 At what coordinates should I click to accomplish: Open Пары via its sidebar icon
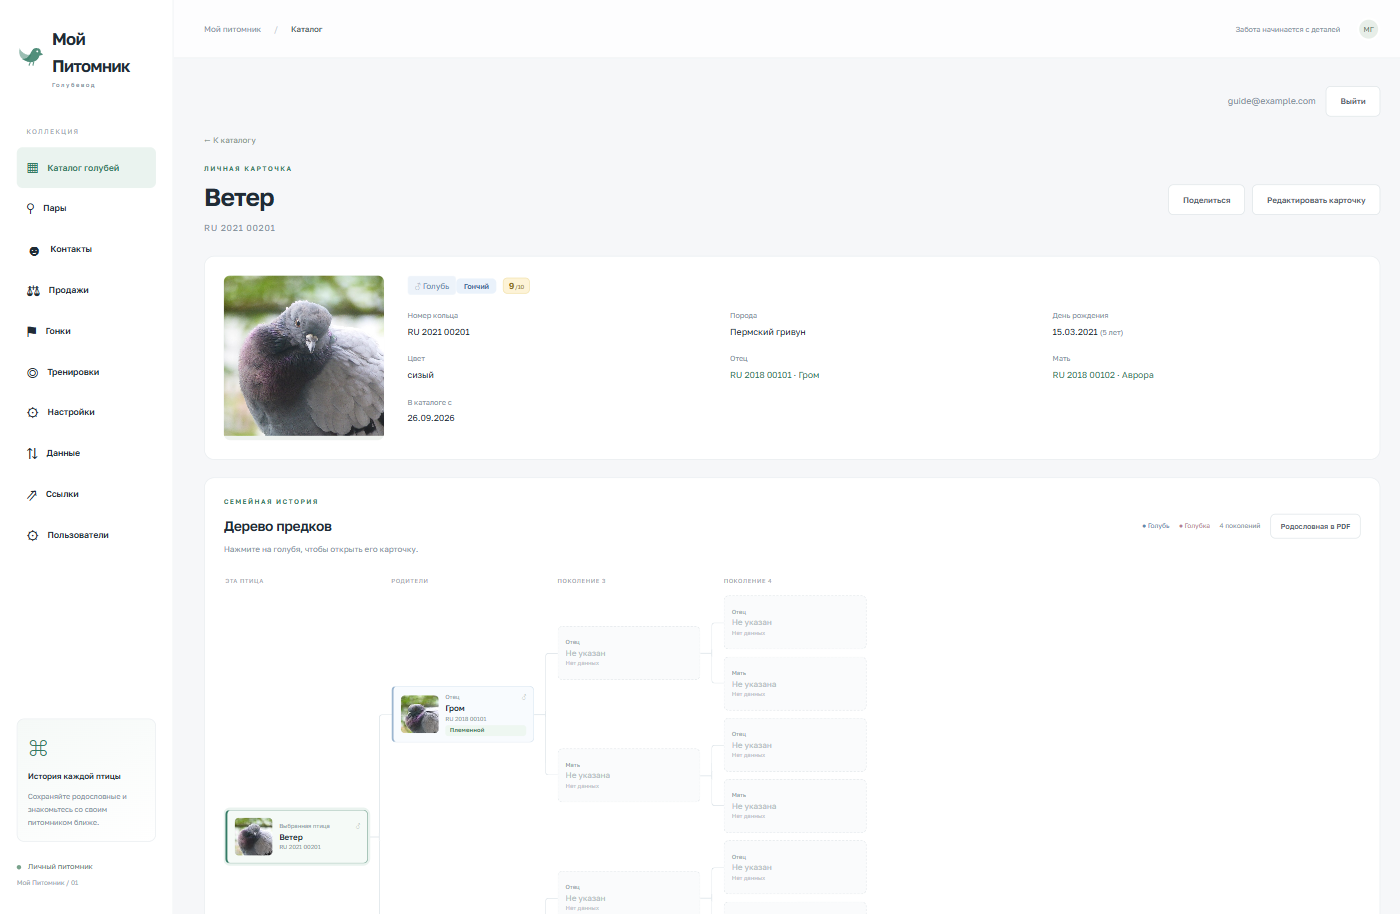pyautogui.click(x=31, y=209)
